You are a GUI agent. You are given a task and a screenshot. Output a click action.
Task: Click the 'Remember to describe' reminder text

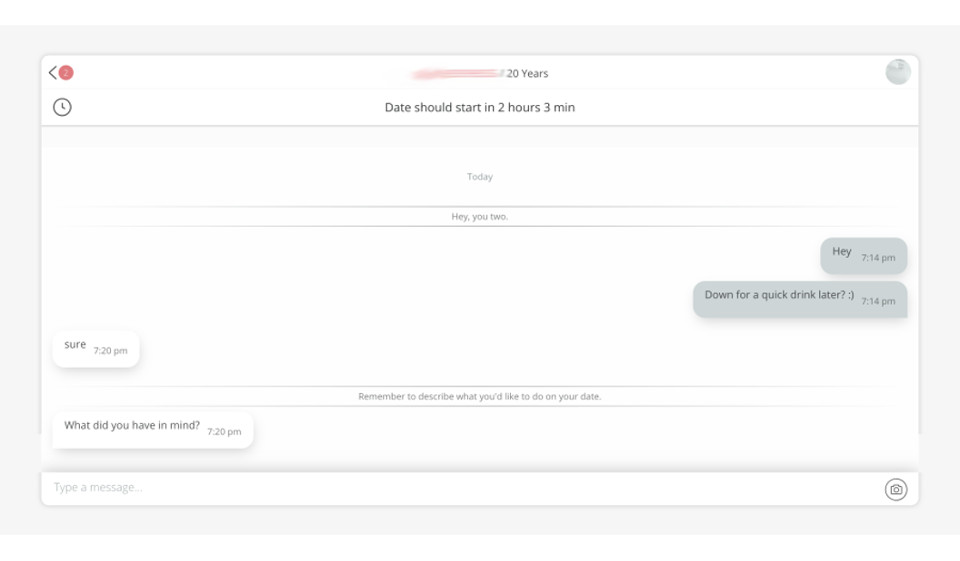(x=480, y=397)
